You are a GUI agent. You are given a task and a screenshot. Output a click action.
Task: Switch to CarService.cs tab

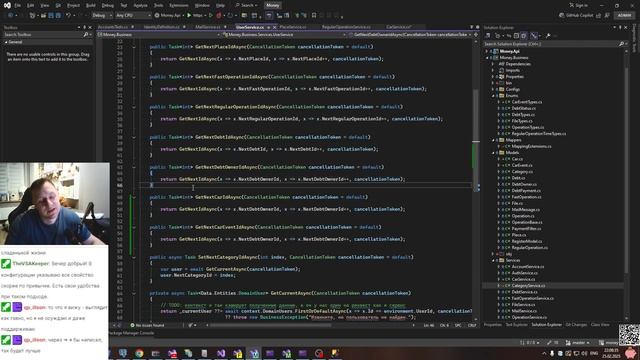[399, 27]
